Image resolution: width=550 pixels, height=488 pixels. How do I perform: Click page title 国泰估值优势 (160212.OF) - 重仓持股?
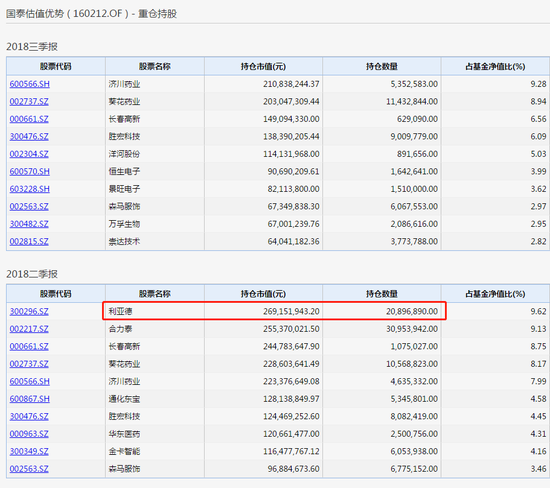pos(91,14)
